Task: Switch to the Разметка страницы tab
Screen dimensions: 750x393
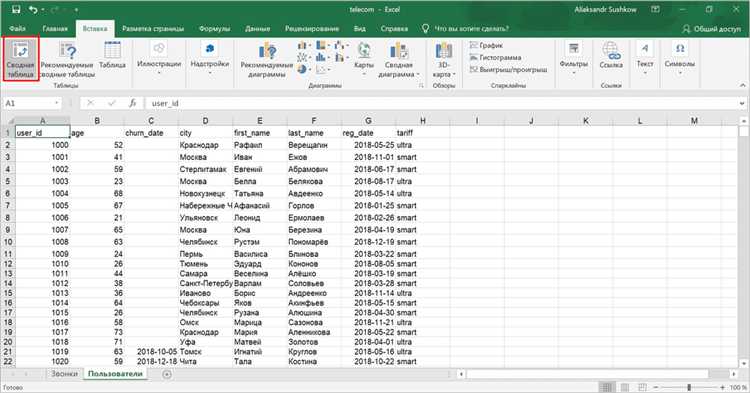Action: pos(153,29)
